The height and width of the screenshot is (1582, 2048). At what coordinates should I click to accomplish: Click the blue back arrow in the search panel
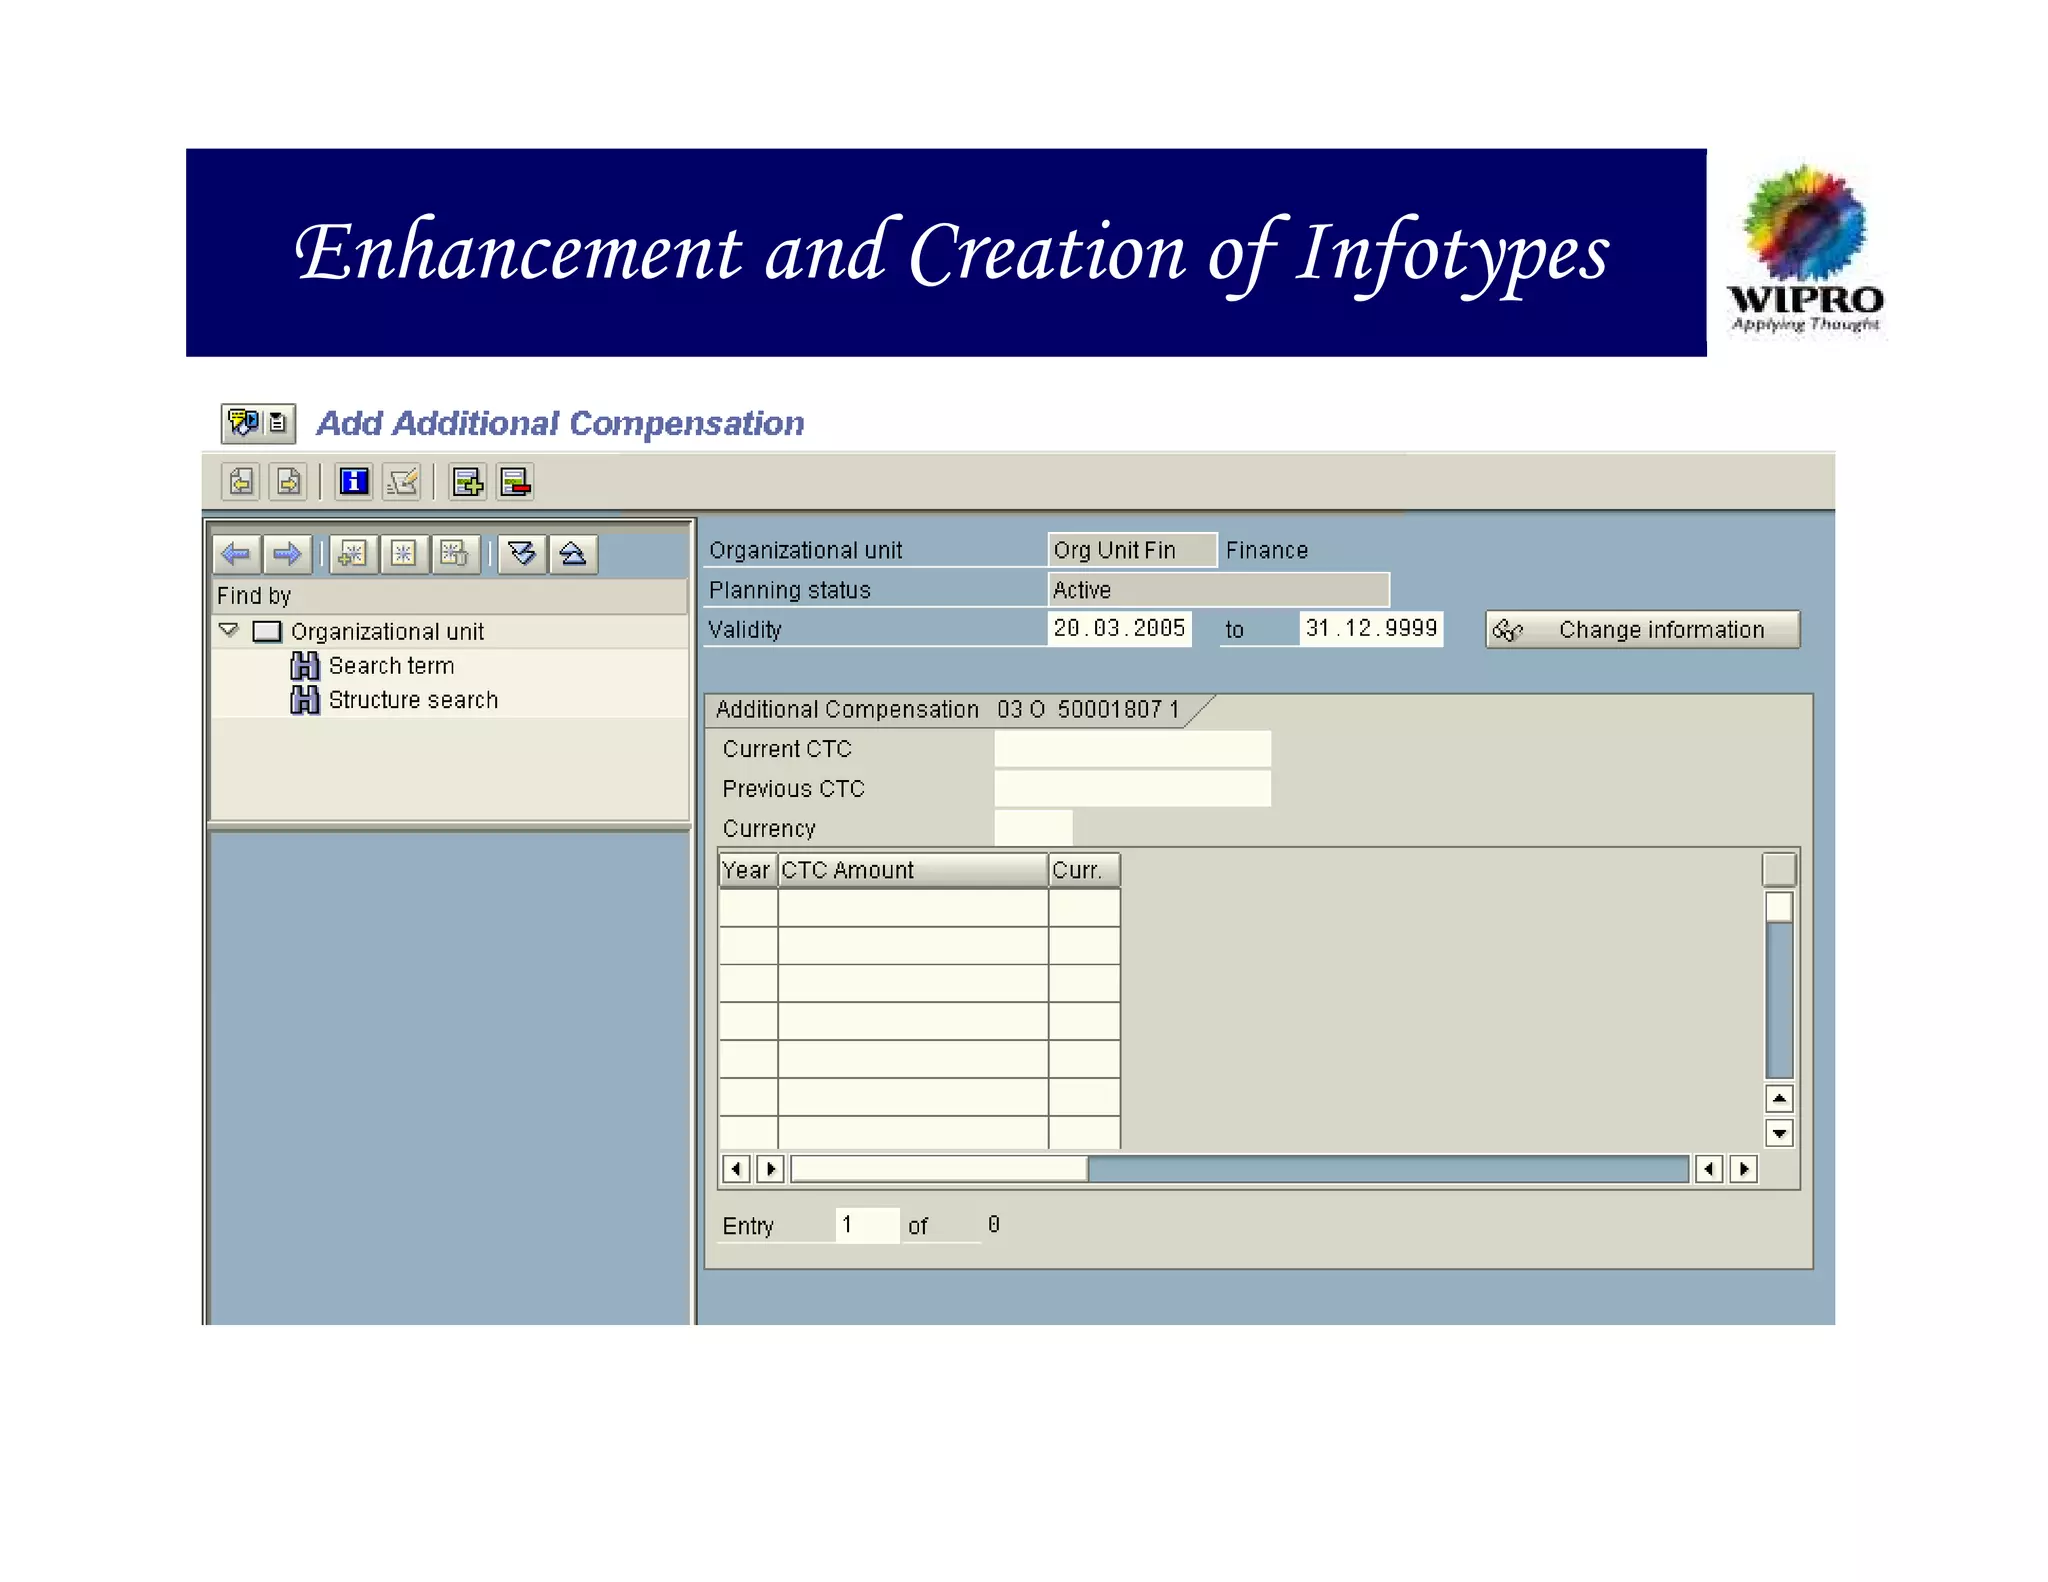tap(237, 554)
